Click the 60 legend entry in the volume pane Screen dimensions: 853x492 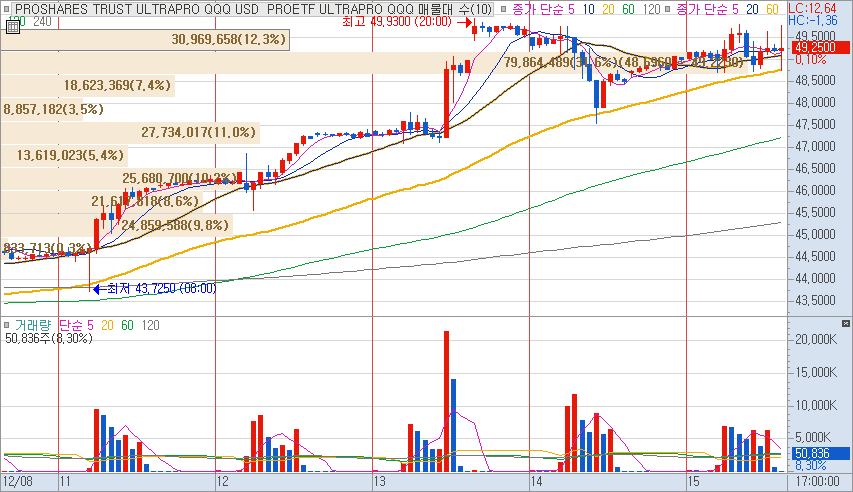(x=127, y=325)
